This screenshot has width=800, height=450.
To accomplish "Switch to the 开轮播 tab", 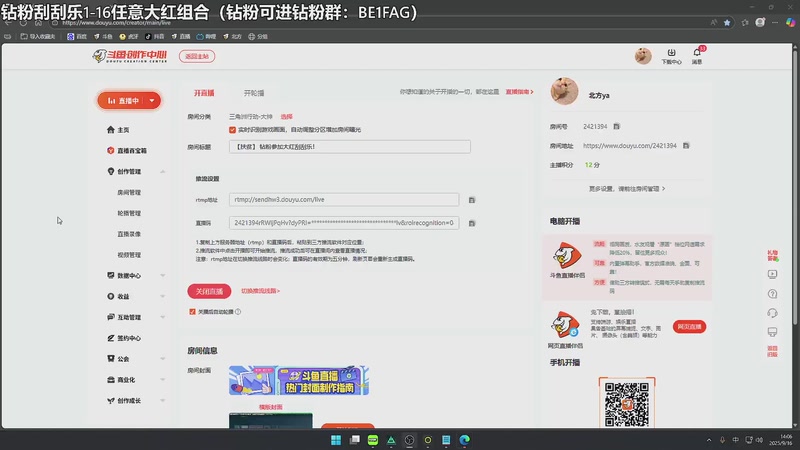I will 254,93.
